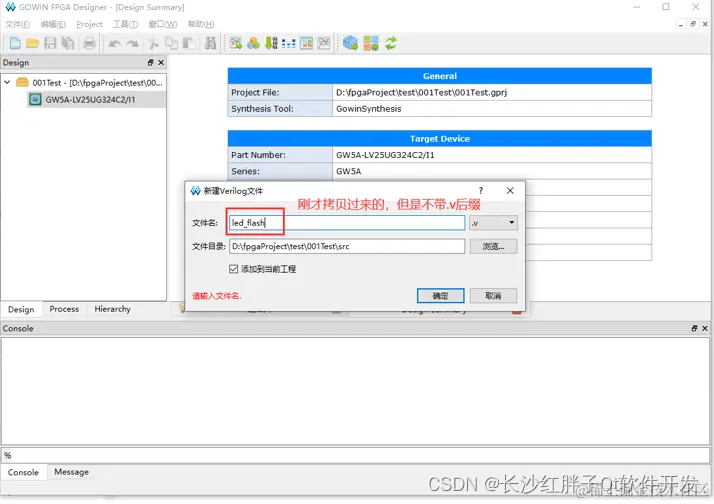Click the Undo toolbar icon
Image resolution: width=714 pixels, height=504 pixels.
point(115,44)
